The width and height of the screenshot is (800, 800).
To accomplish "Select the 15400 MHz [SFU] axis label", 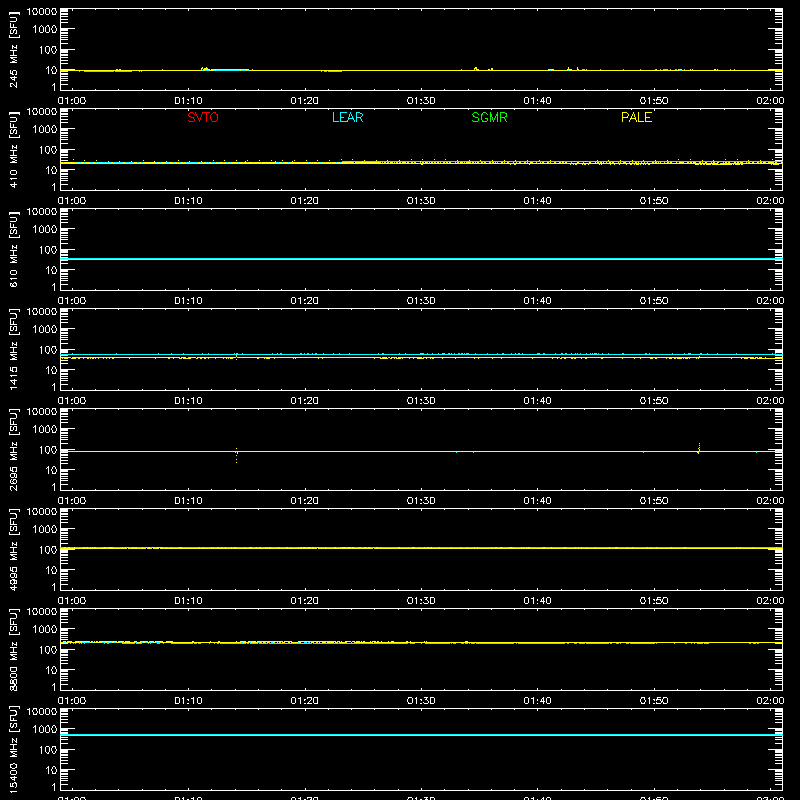I will [14, 749].
